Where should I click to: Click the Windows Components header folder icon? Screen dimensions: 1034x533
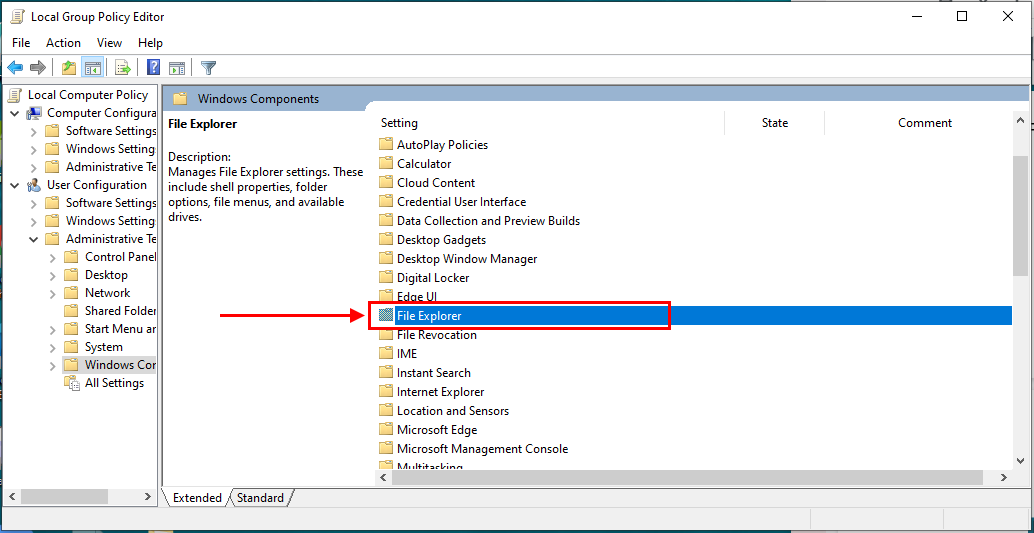tap(180, 99)
